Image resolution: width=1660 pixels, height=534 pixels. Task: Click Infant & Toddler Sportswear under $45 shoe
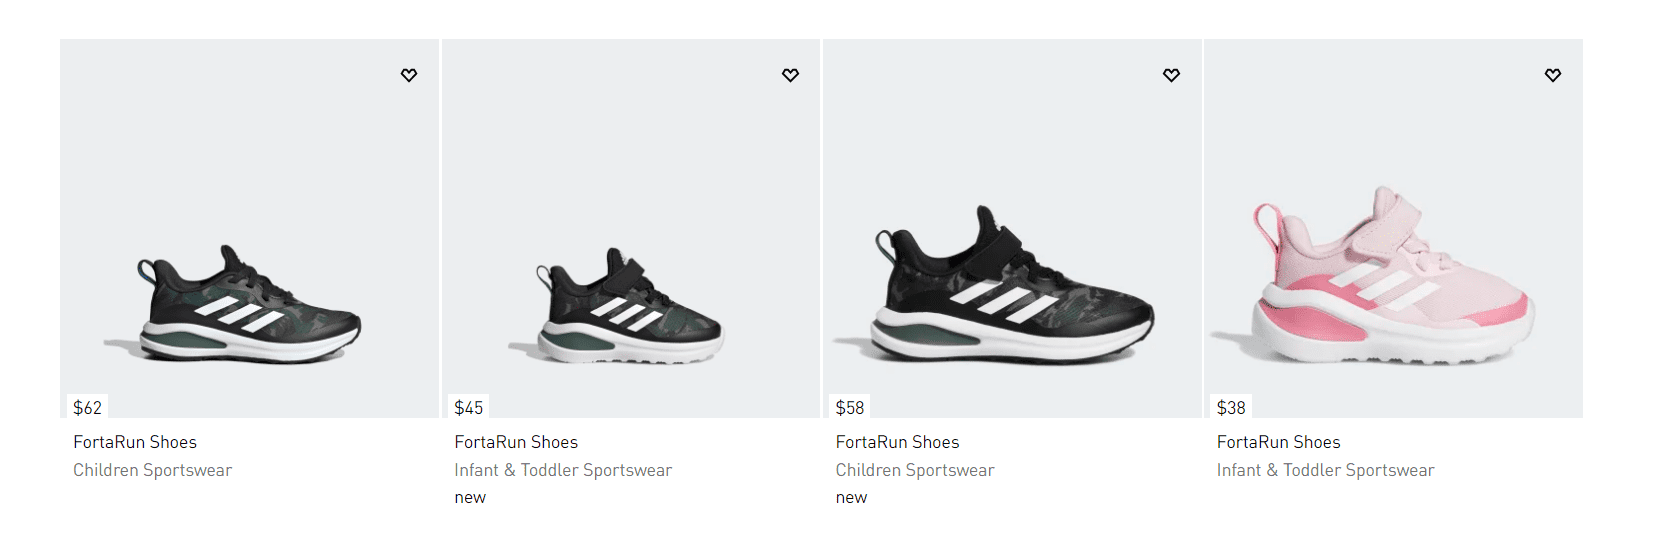(x=563, y=470)
